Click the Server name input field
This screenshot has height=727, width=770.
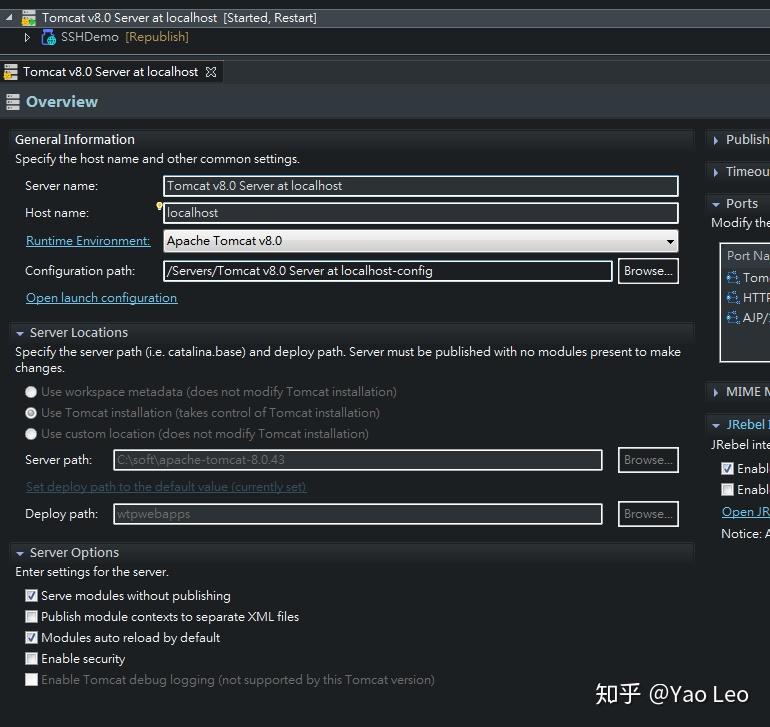(421, 186)
